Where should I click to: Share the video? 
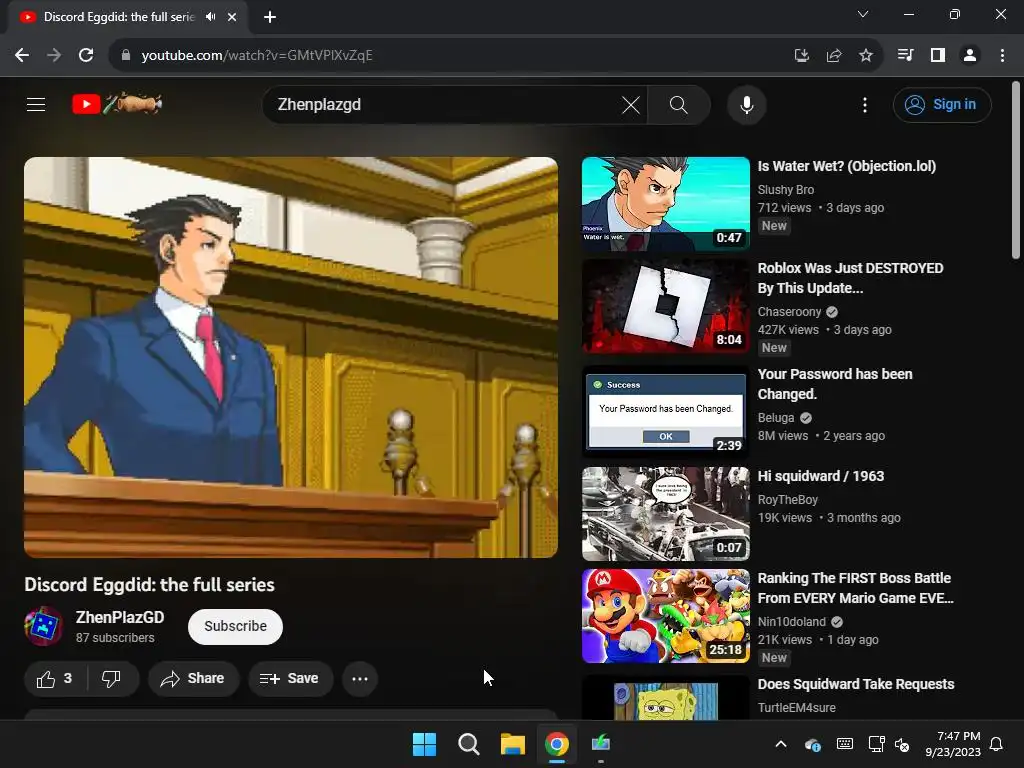(193, 679)
